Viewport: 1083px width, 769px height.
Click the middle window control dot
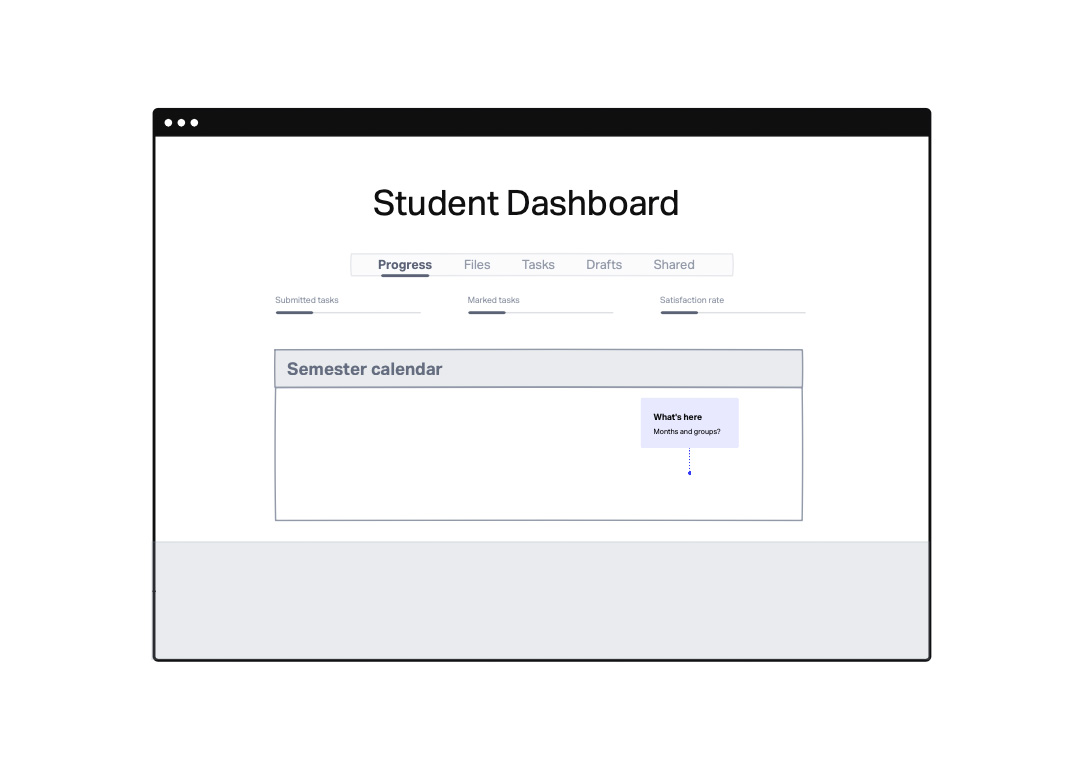click(x=182, y=123)
